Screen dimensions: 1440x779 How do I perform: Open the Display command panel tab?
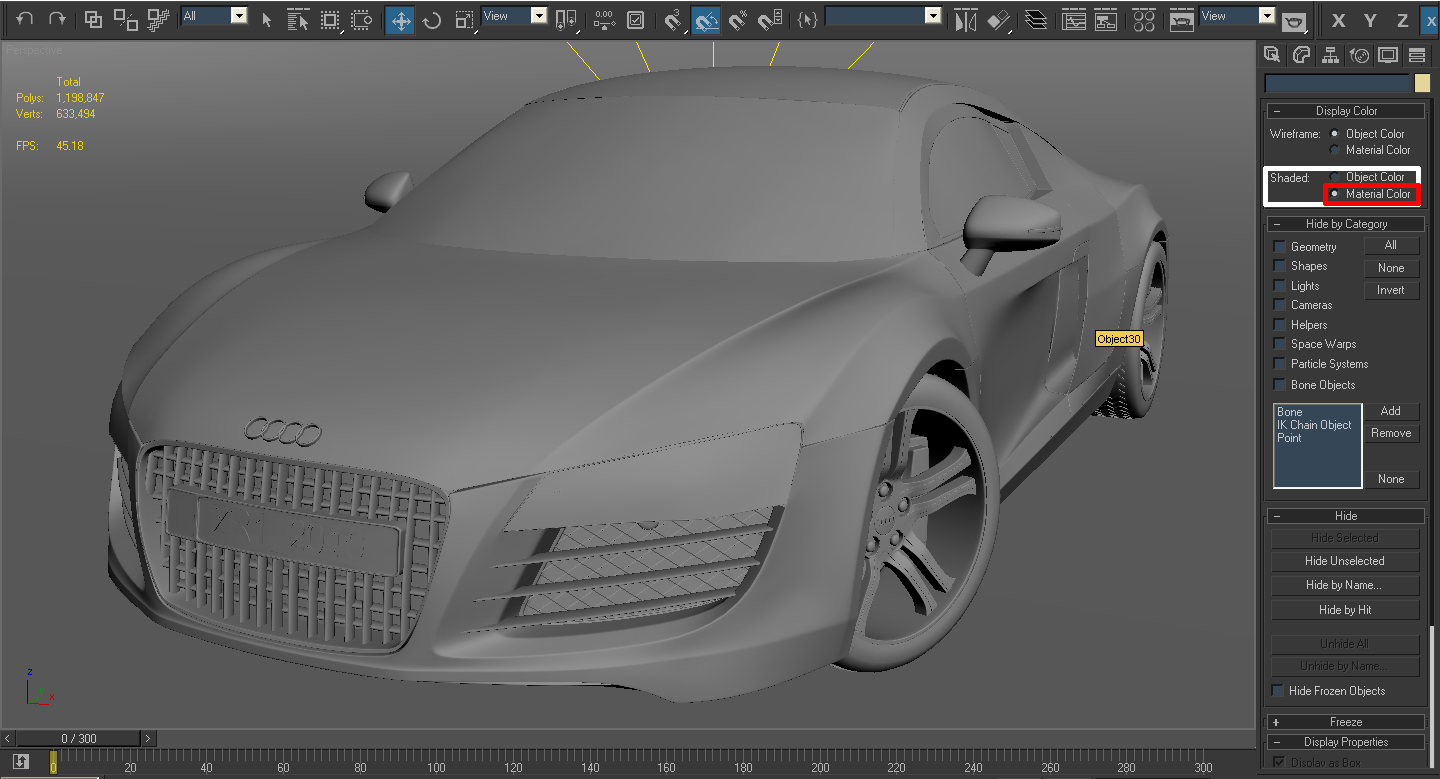[1388, 55]
